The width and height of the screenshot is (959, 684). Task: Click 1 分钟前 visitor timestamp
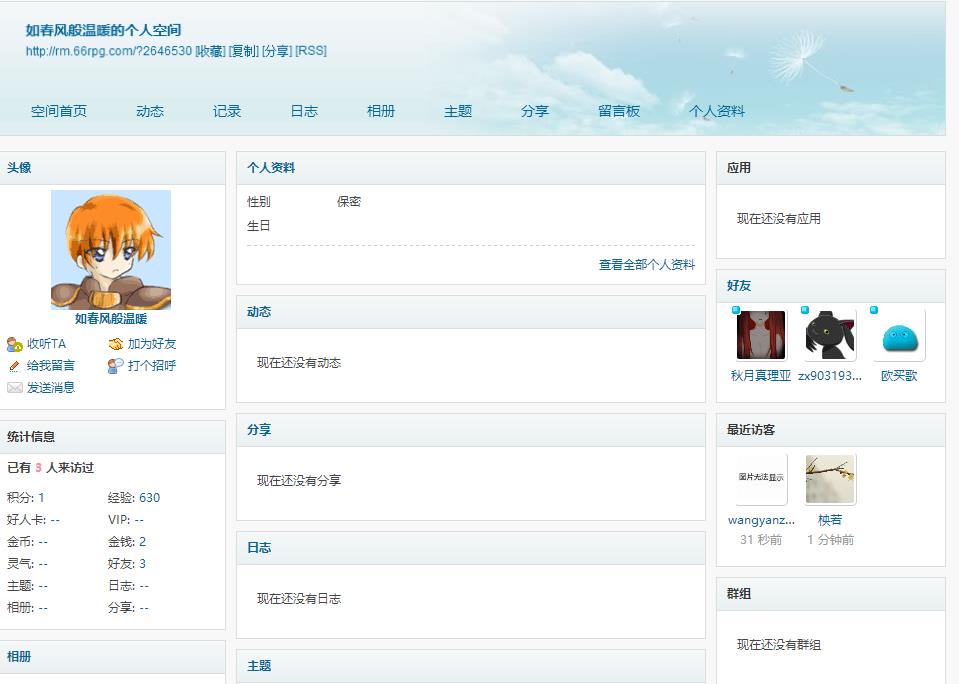830,540
